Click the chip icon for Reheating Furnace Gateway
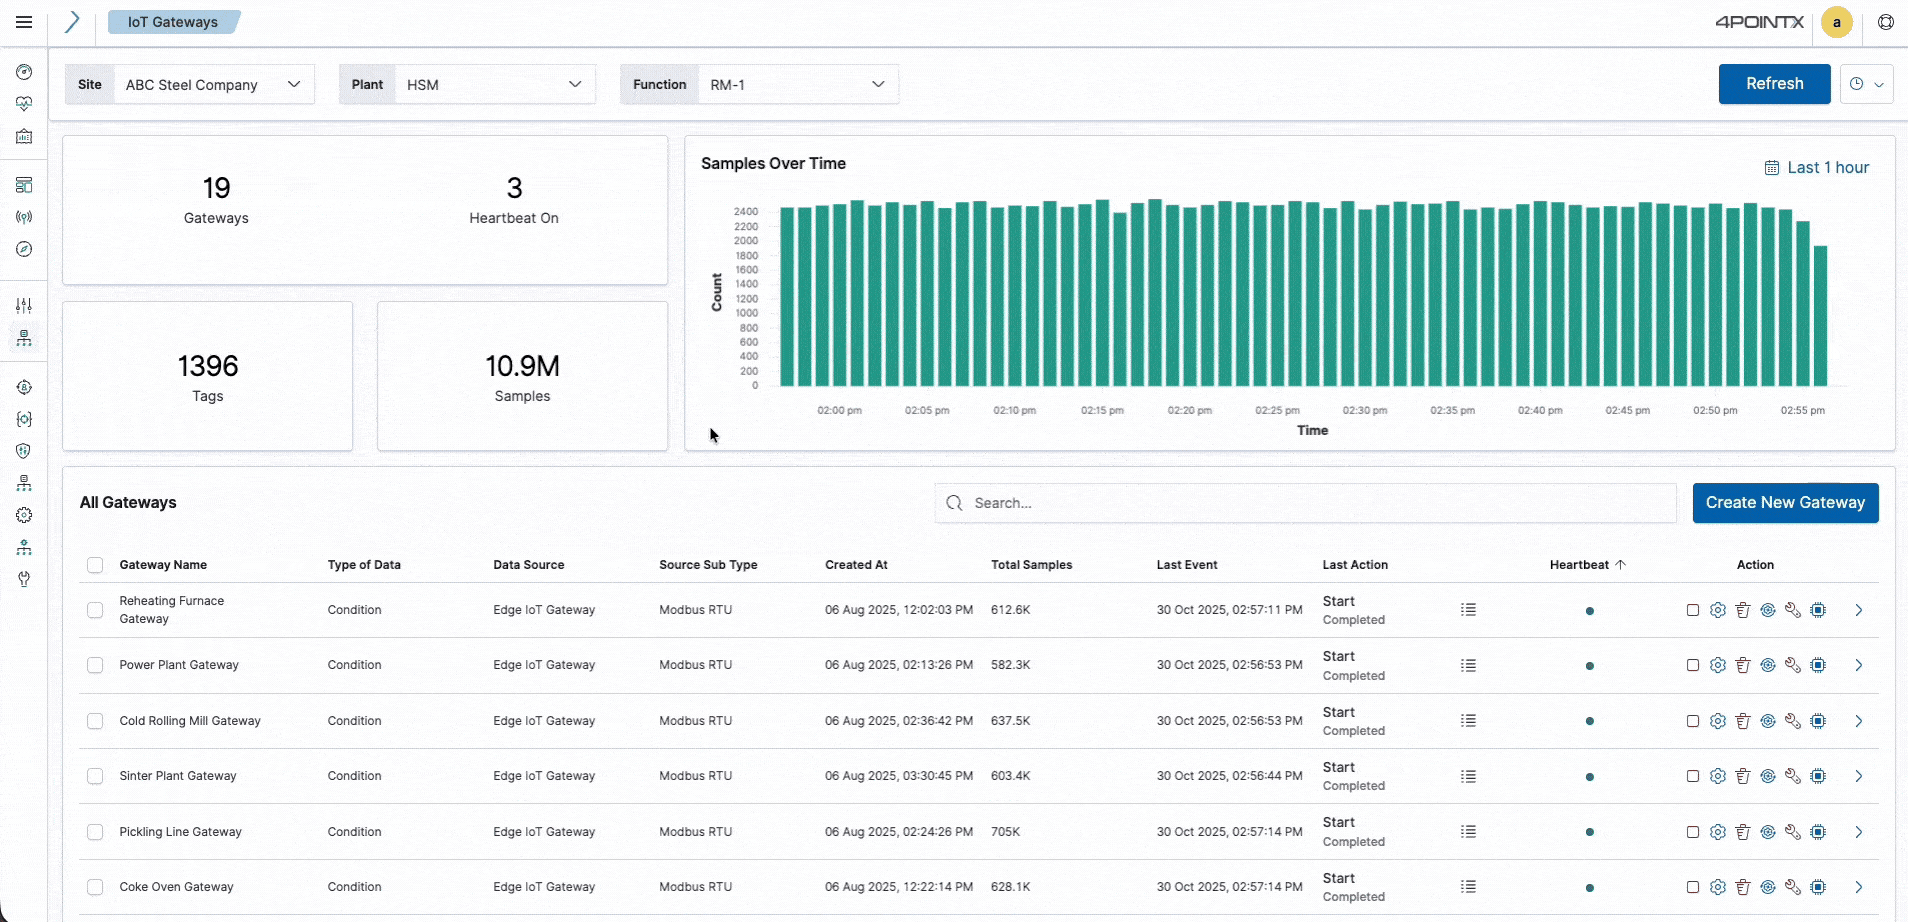This screenshot has height=922, width=1908. [1818, 609]
